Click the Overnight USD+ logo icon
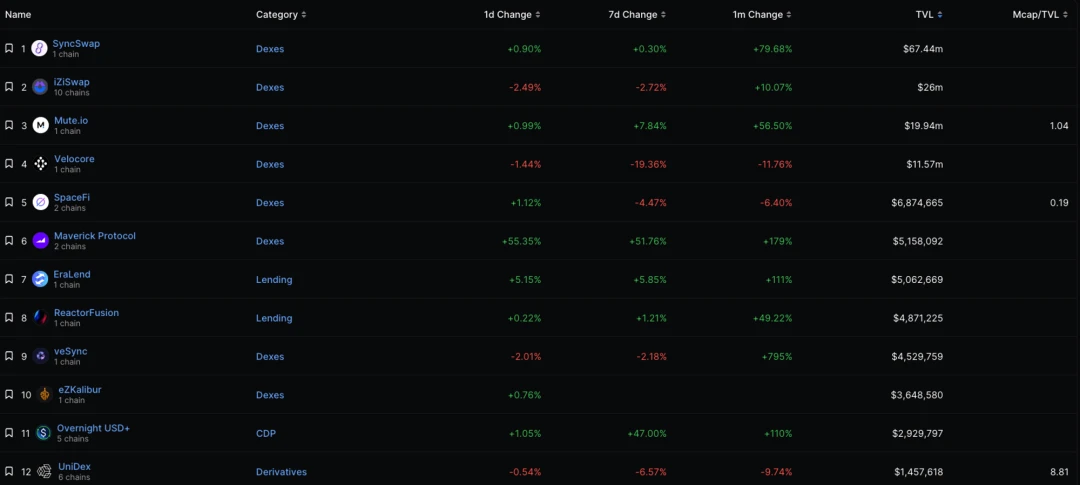 coord(43,433)
